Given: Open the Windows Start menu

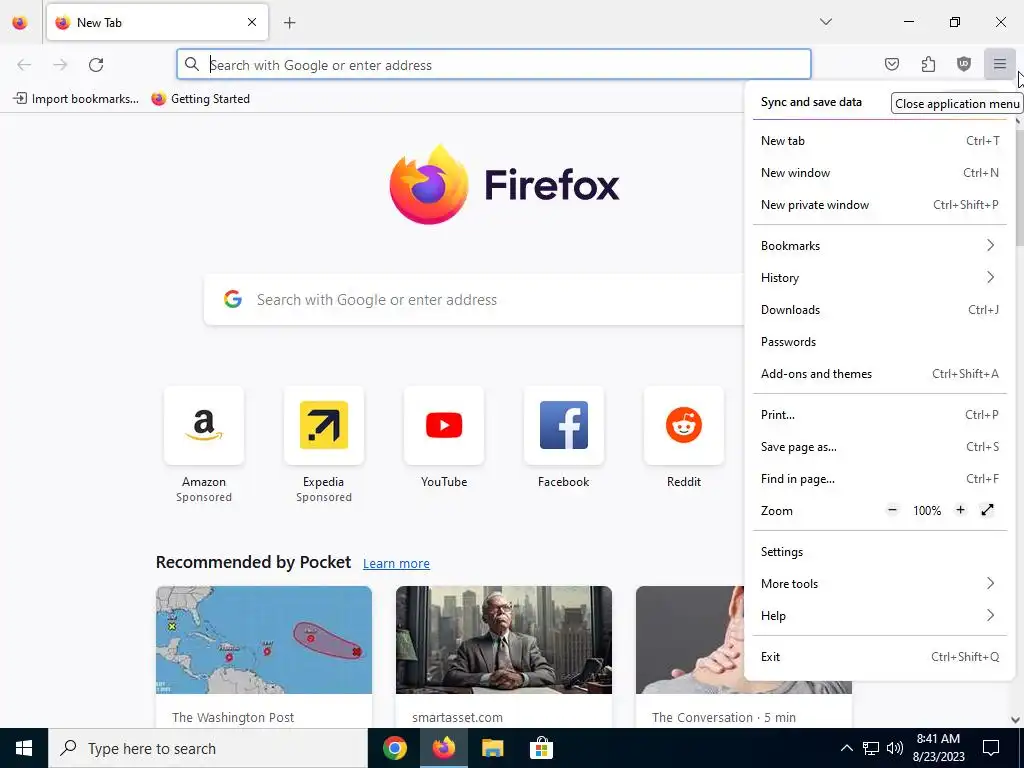Looking at the screenshot, I should coord(24,748).
